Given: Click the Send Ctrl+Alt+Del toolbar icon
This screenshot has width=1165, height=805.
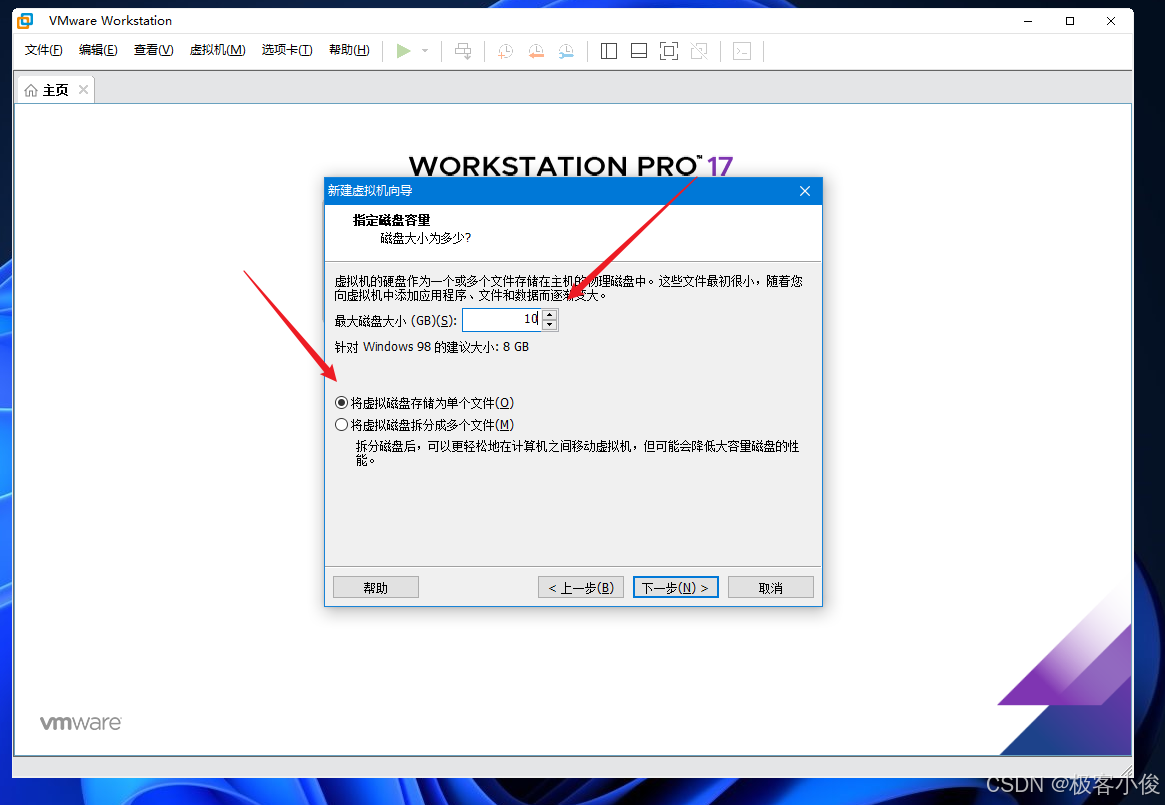Looking at the screenshot, I should [x=463, y=51].
